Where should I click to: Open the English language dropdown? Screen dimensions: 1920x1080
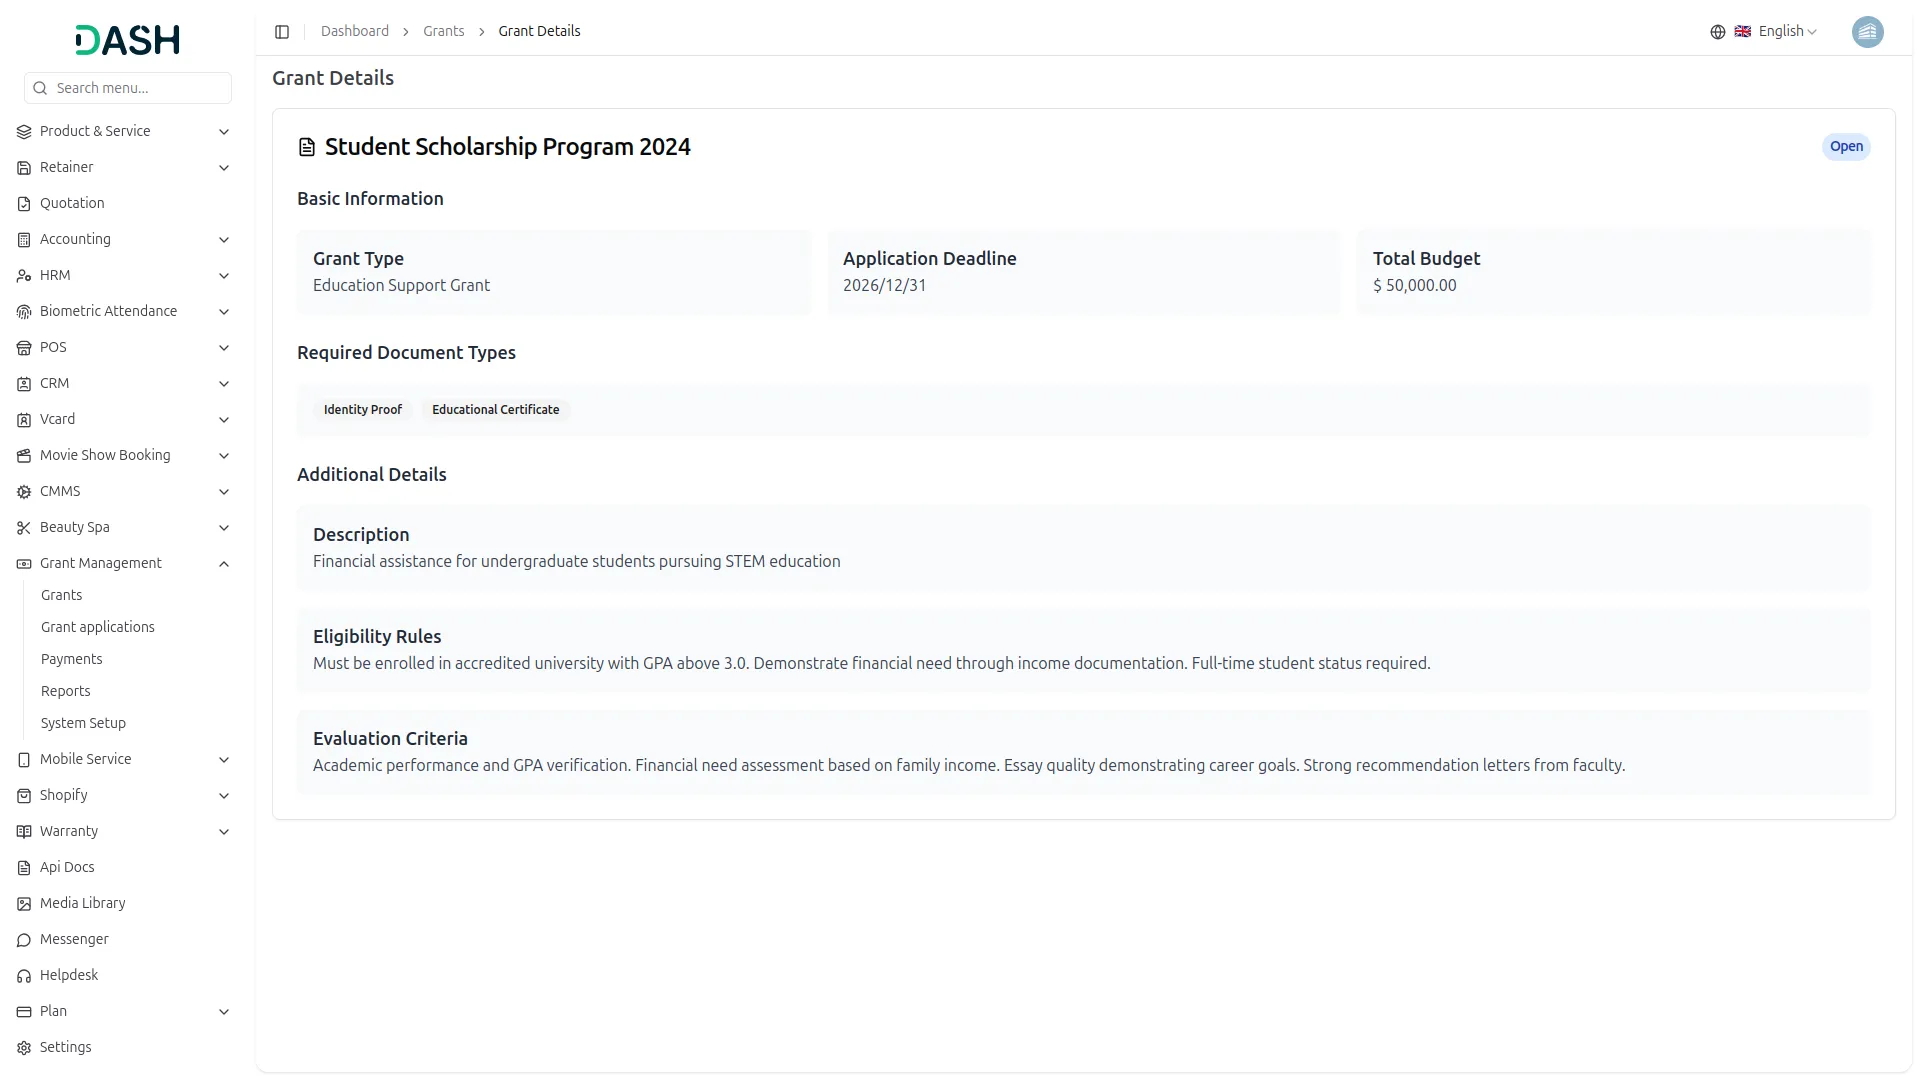point(1786,32)
